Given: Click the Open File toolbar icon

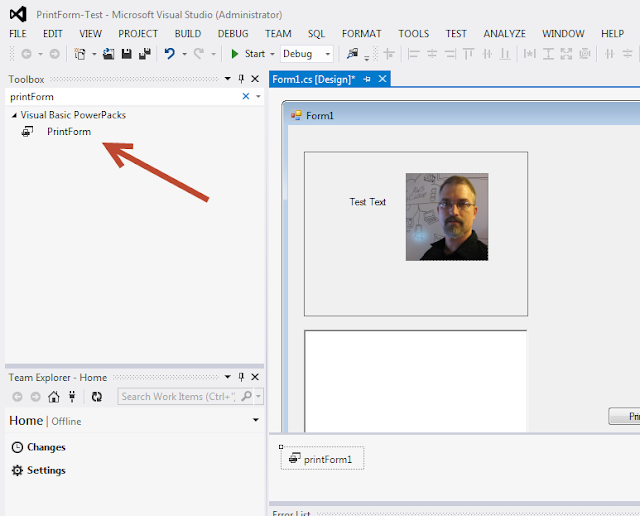Looking at the screenshot, I should point(109,54).
